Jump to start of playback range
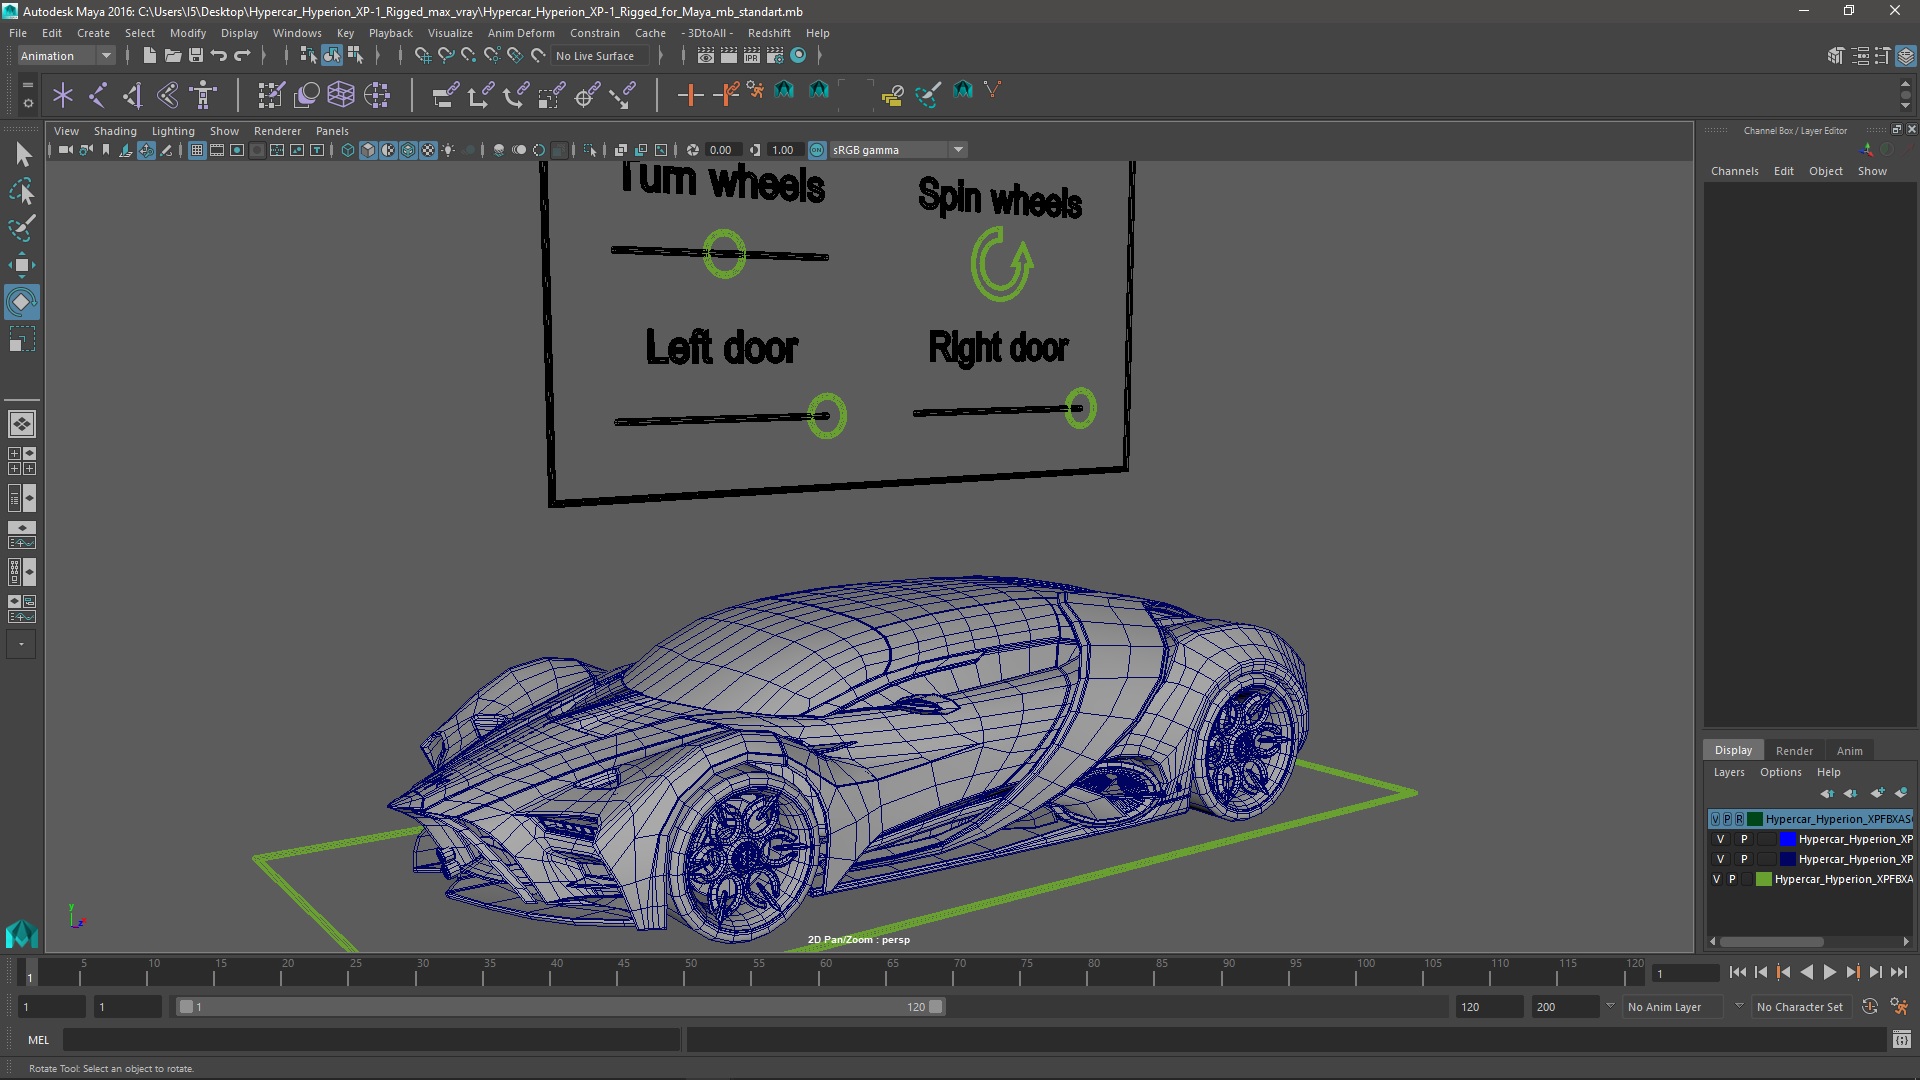This screenshot has height=1080, width=1920. [1737, 972]
